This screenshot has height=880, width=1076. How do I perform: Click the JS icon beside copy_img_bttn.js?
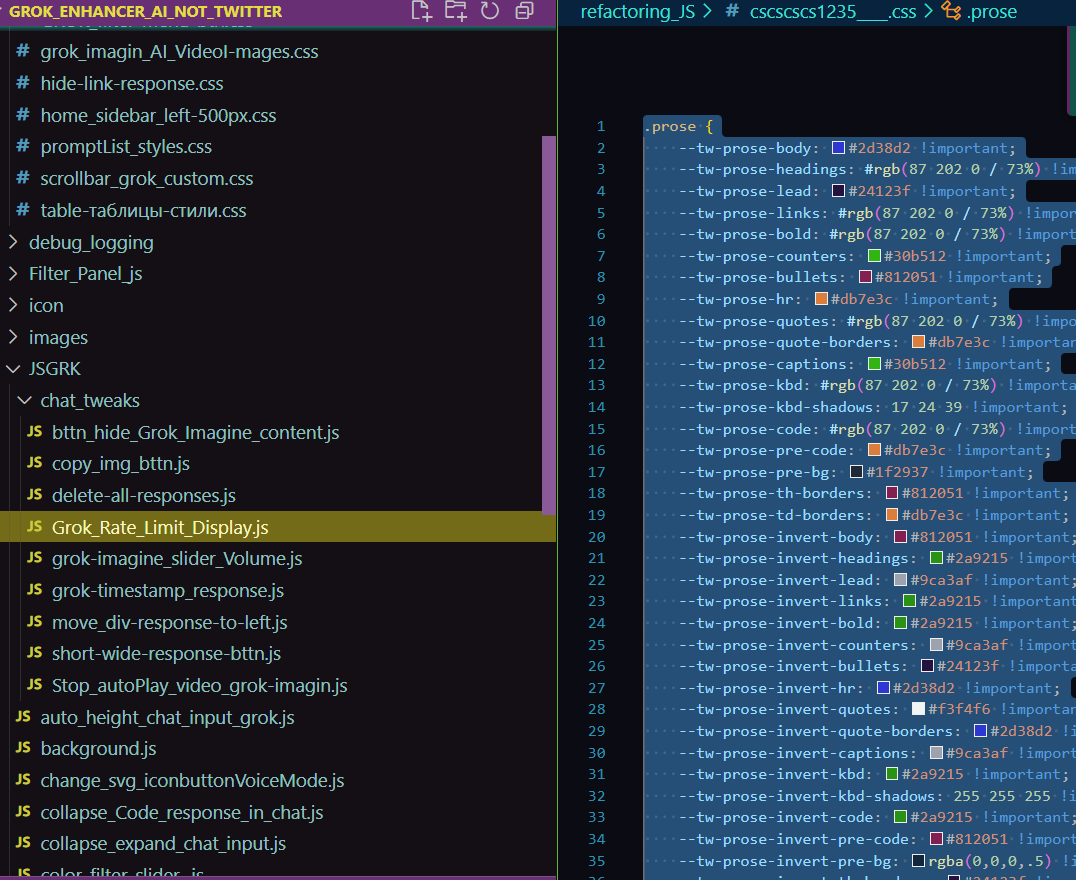34,463
